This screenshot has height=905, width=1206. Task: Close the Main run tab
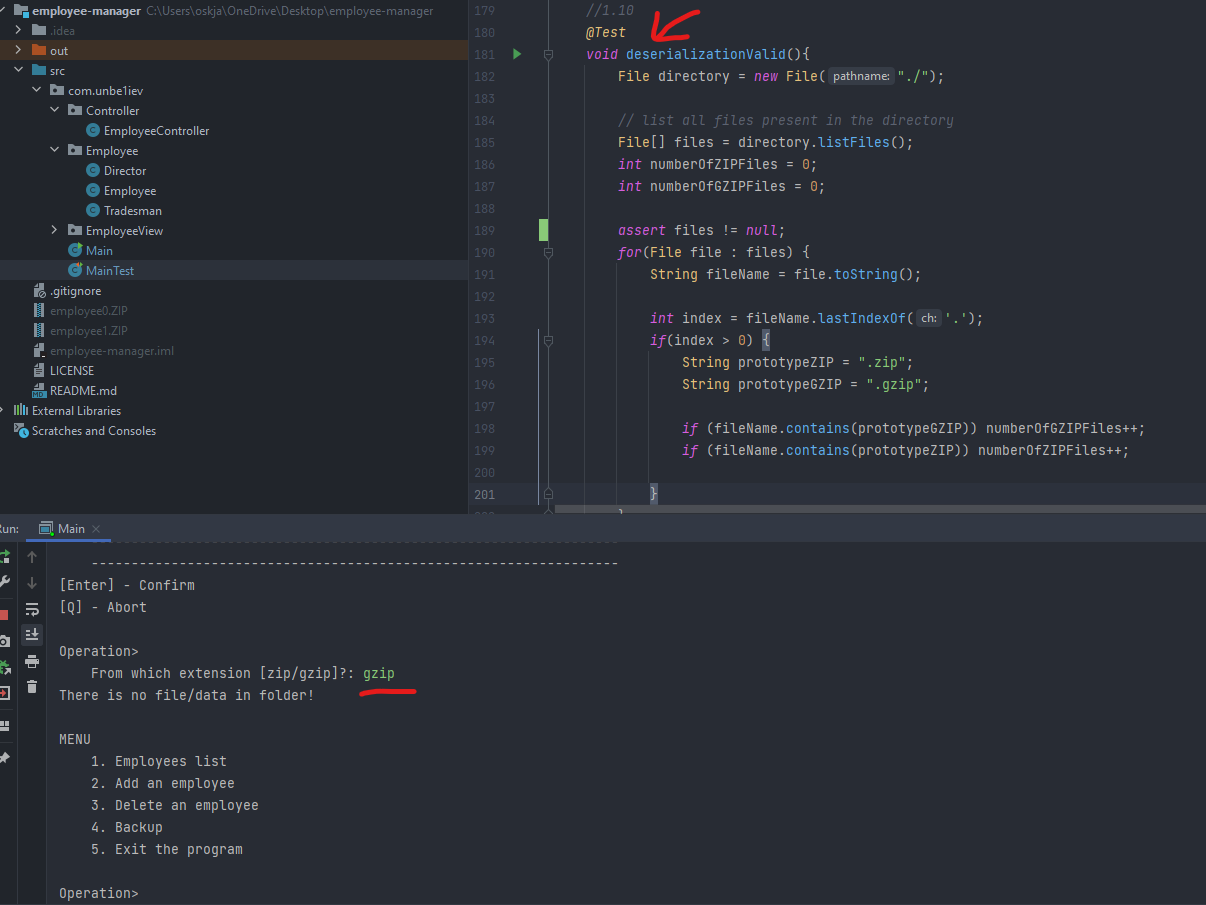(x=95, y=528)
